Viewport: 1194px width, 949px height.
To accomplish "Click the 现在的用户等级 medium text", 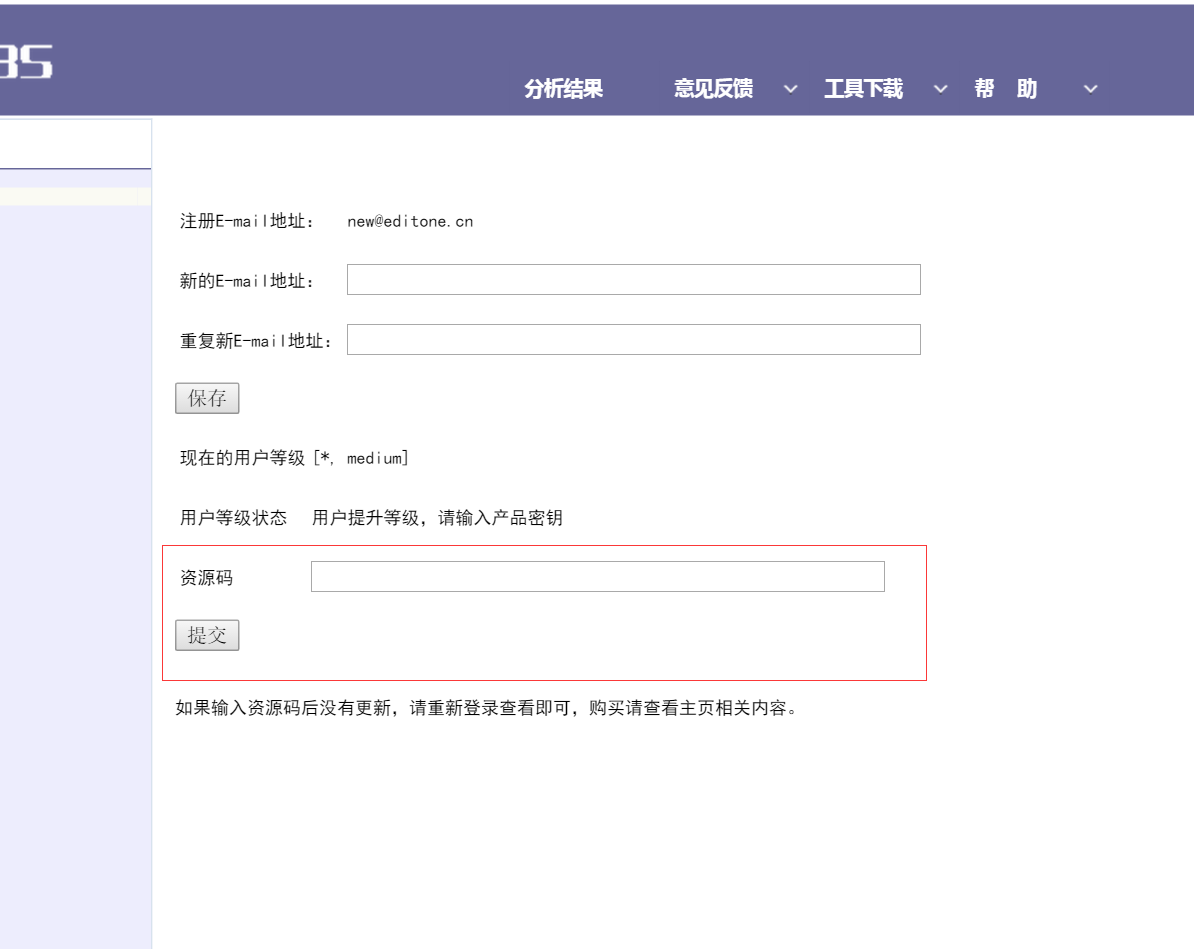I will pos(294,458).
